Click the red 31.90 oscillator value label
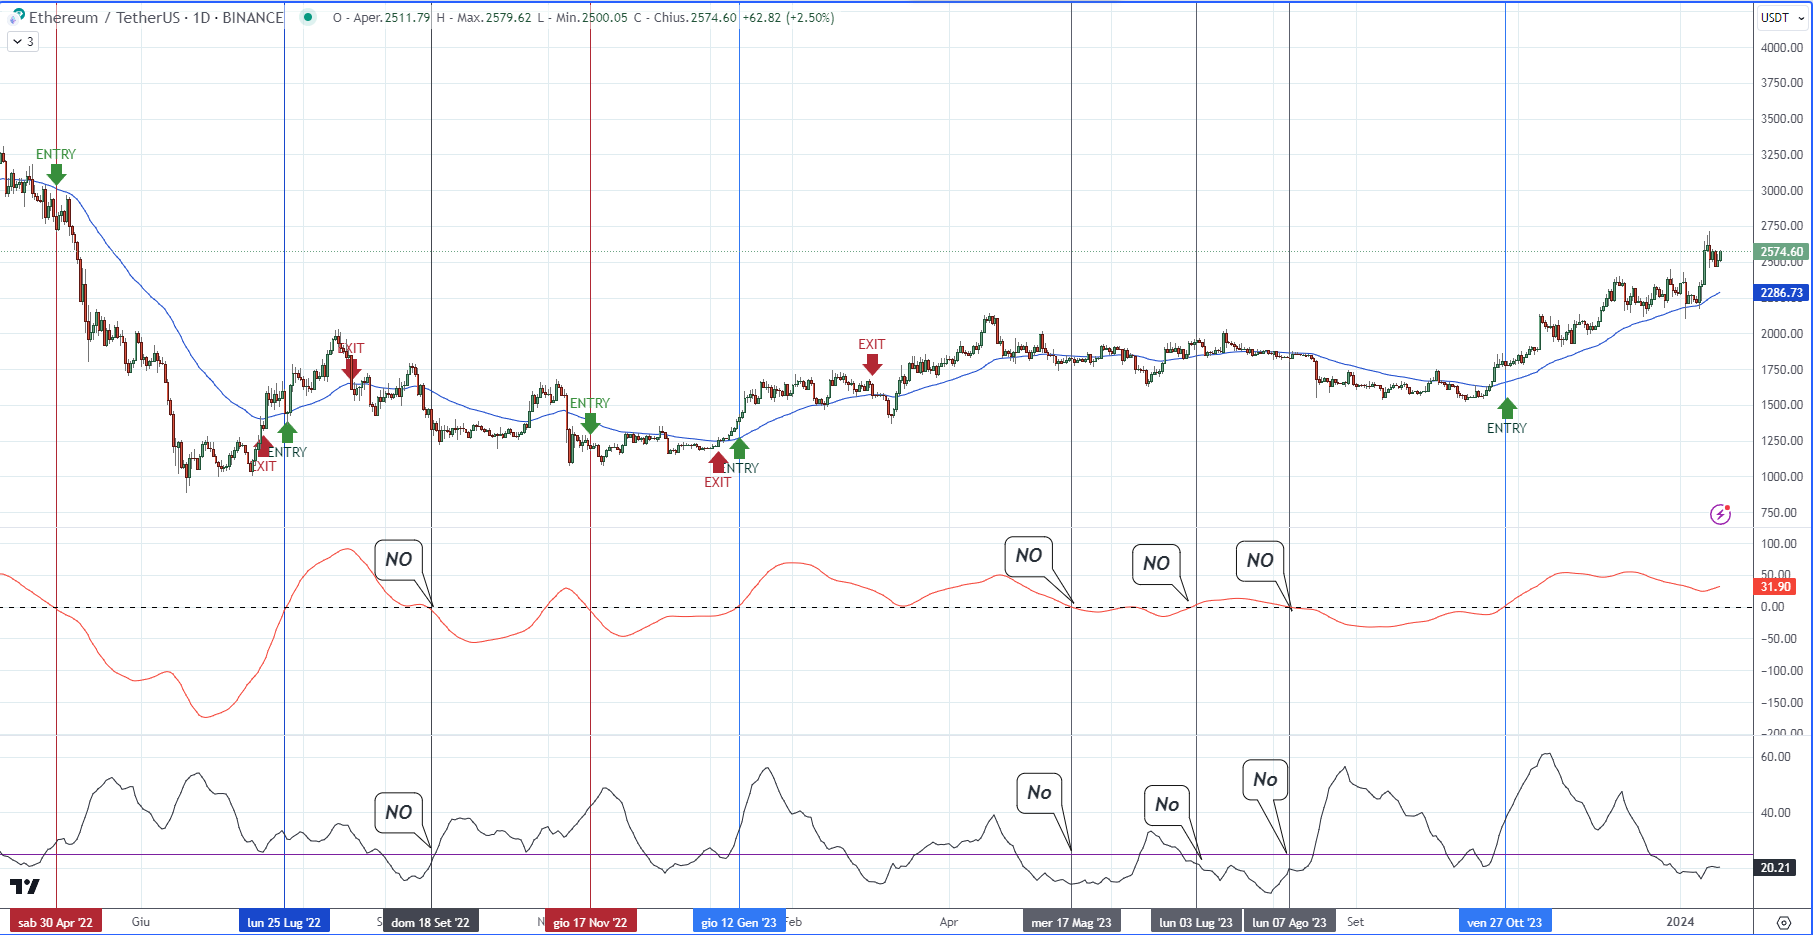1813x935 pixels. pyautogui.click(x=1775, y=587)
